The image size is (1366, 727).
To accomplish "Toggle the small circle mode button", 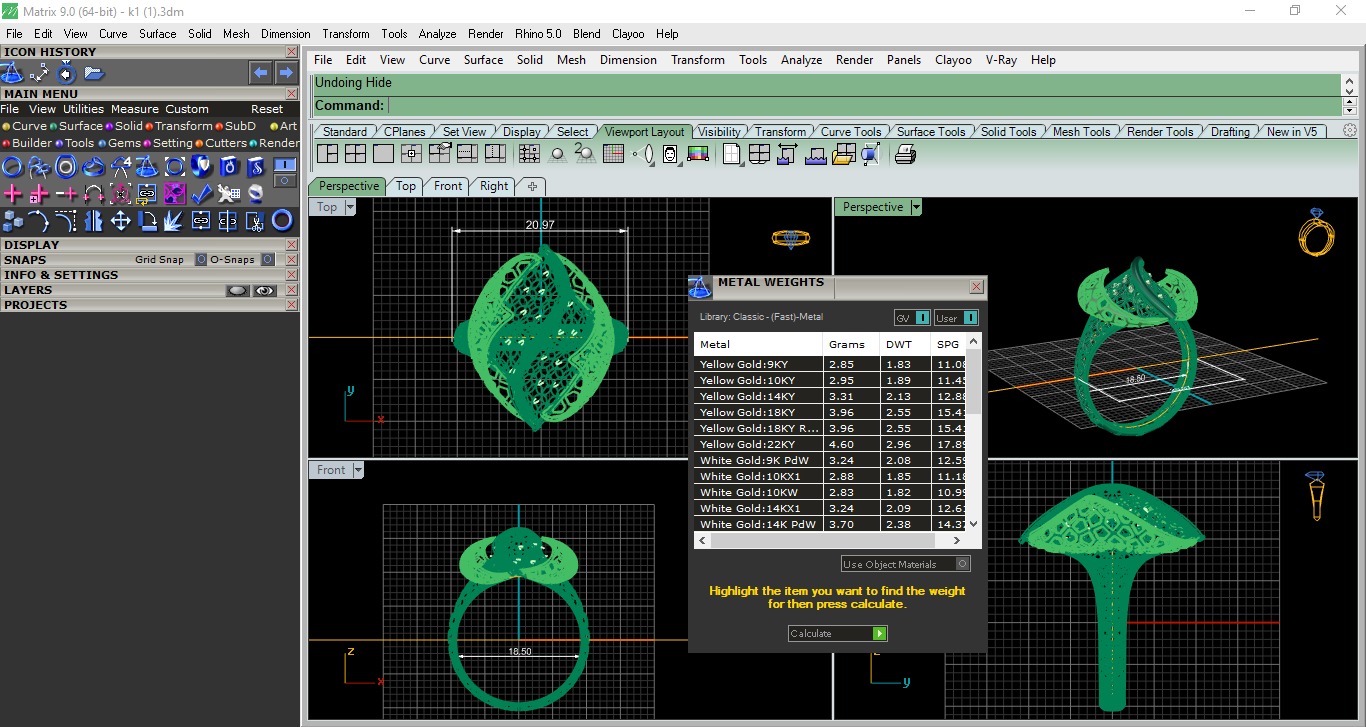I will (285, 182).
